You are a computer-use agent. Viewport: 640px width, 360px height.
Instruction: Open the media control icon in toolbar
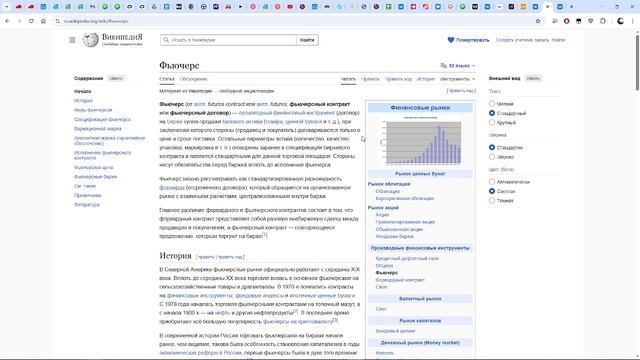click(x=554, y=21)
